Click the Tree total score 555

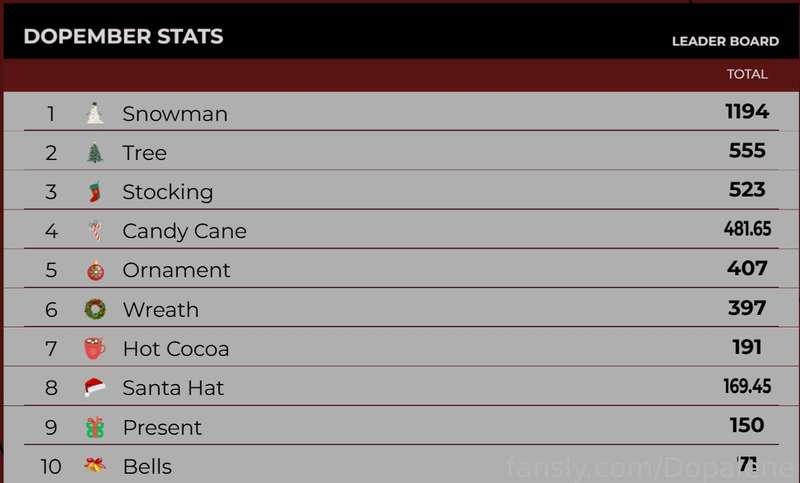pyautogui.click(x=747, y=150)
